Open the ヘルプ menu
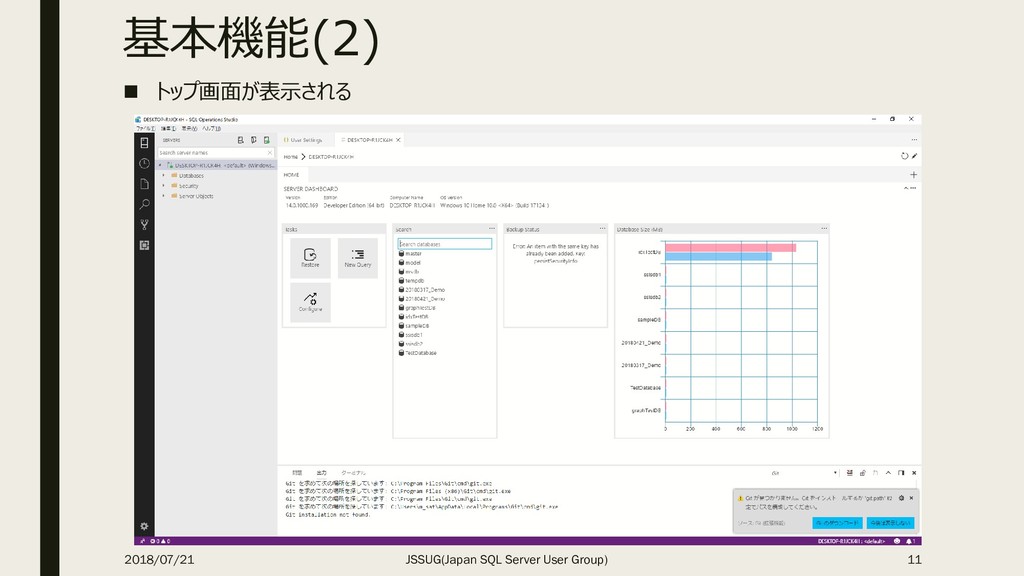Image resolution: width=1024 pixels, height=576 pixels. (x=212, y=129)
